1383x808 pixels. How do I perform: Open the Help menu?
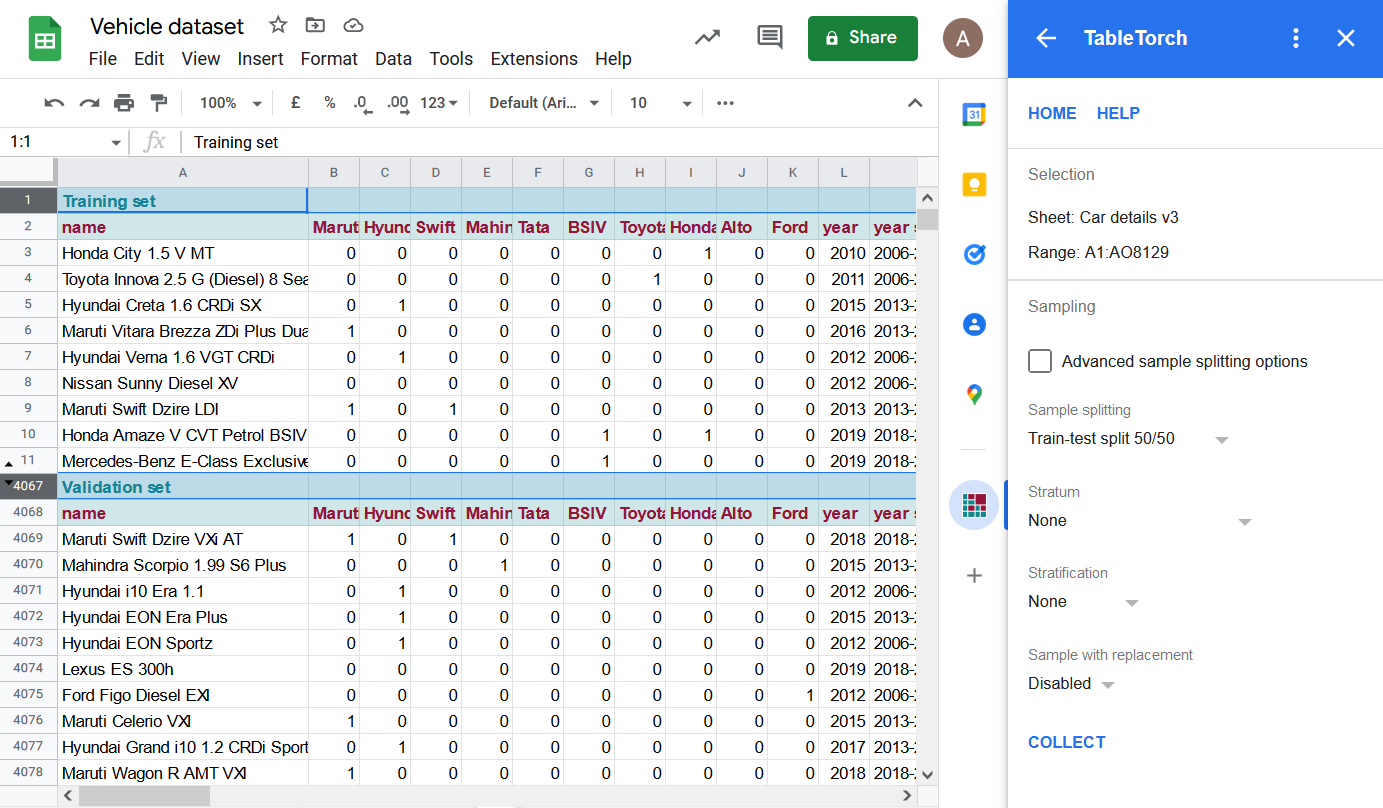[613, 59]
